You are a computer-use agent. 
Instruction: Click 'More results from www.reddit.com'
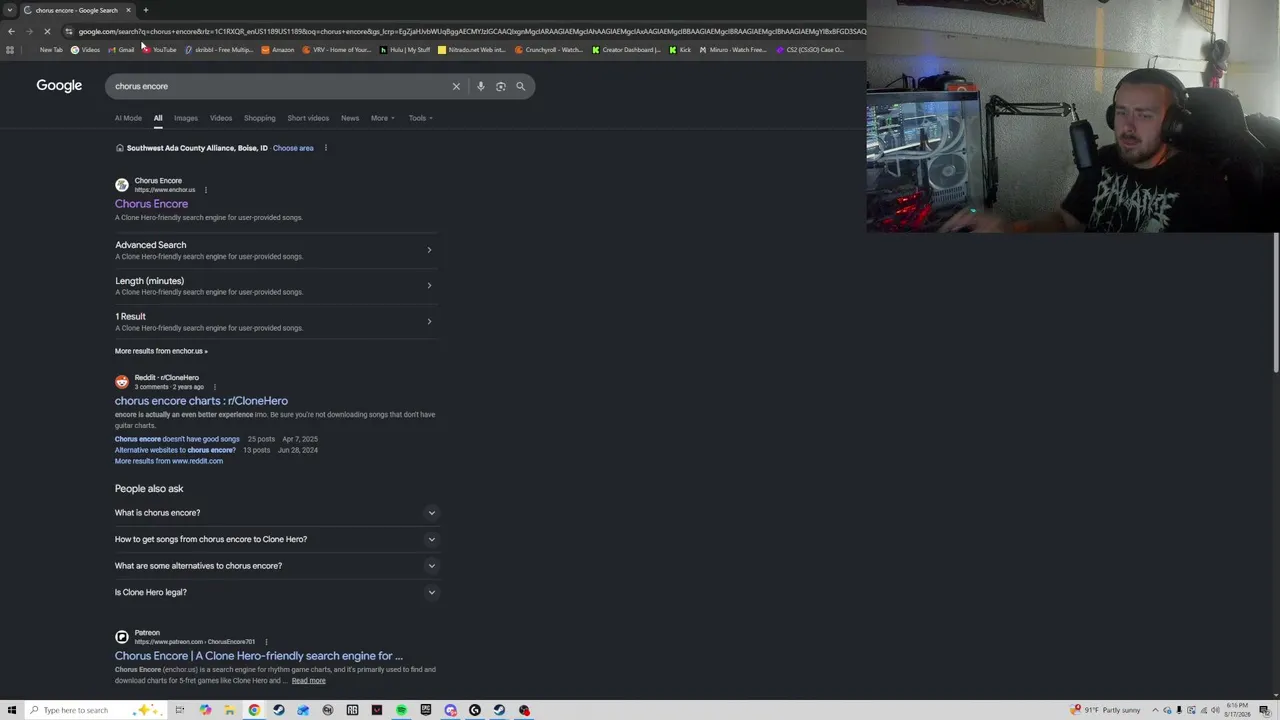pyautogui.click(x=169, y=461)
